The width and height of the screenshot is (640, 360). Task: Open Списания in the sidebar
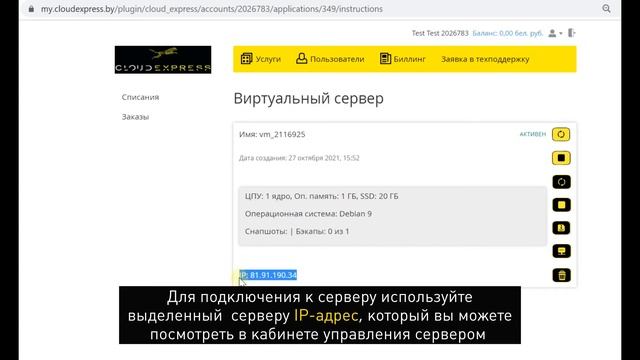tap(140, 97)
